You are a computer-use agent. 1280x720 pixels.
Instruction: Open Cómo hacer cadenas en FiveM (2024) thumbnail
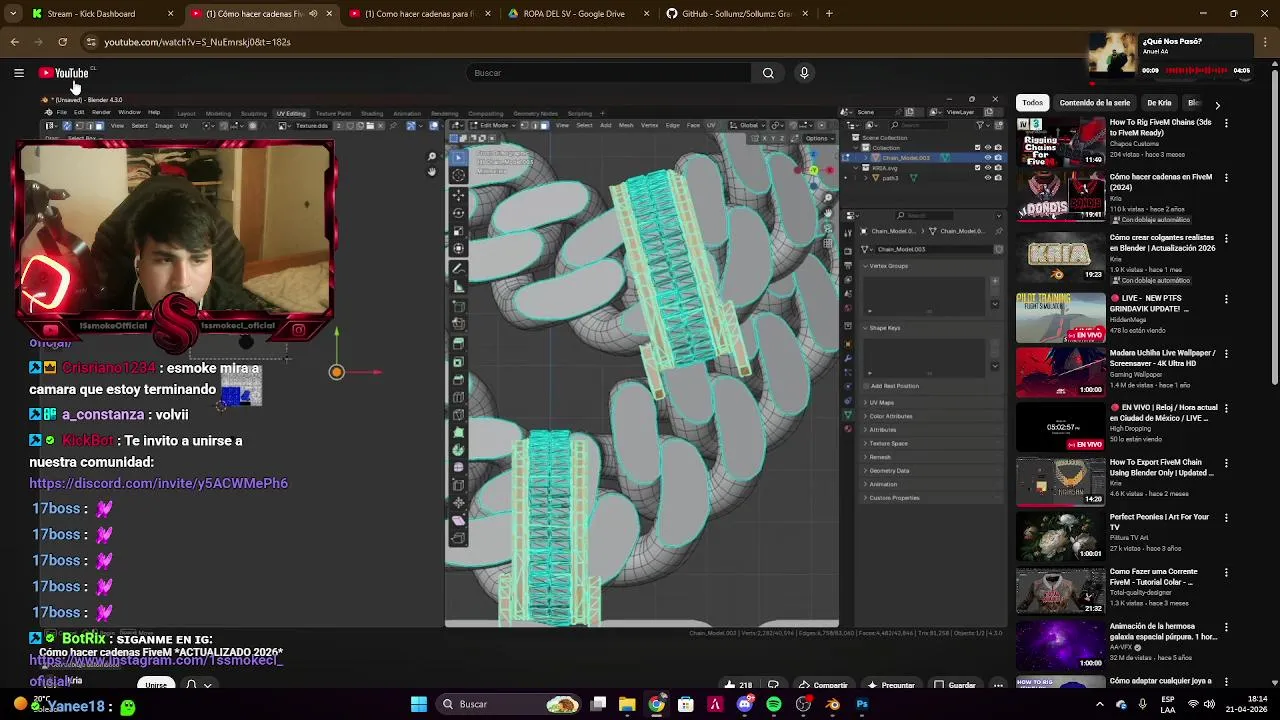click(1060, 198)
